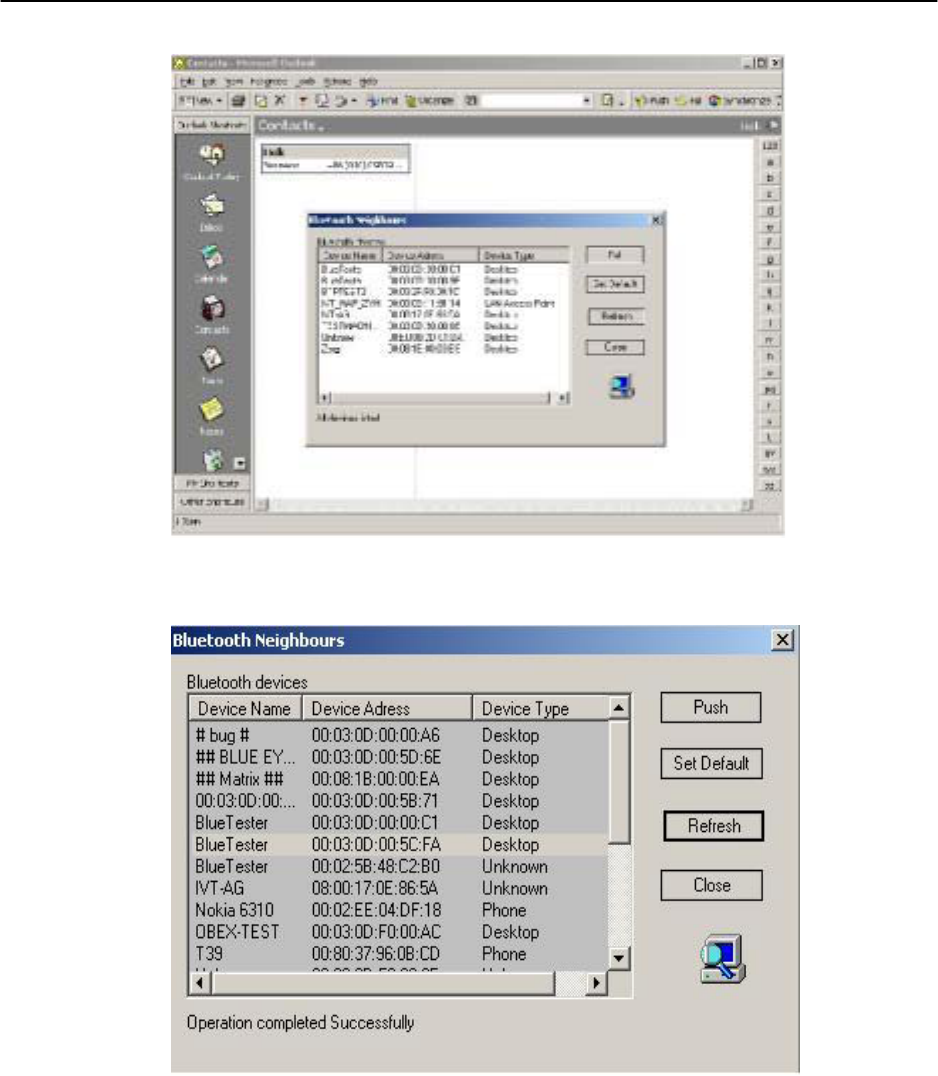Image resolution: width=938 pixels, height=1076 pixels.
Task: Open the Favorites menu in Outlook
Action: click(268, 82)
